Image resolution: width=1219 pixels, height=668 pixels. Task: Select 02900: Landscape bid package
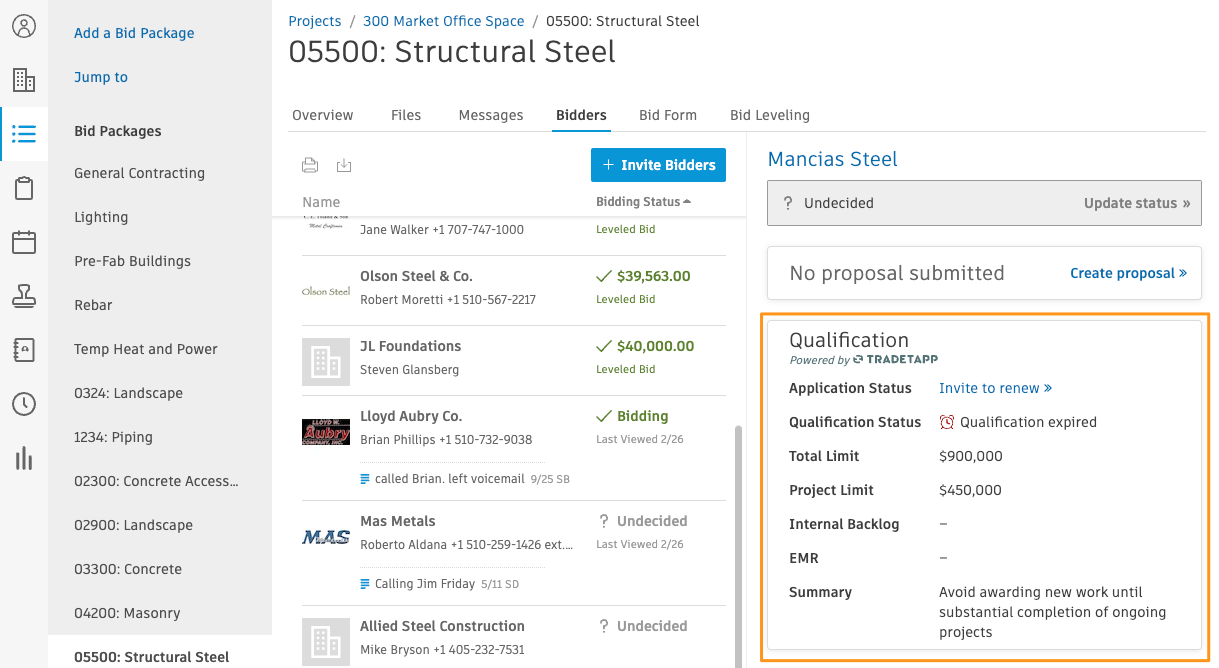point(133,525)
